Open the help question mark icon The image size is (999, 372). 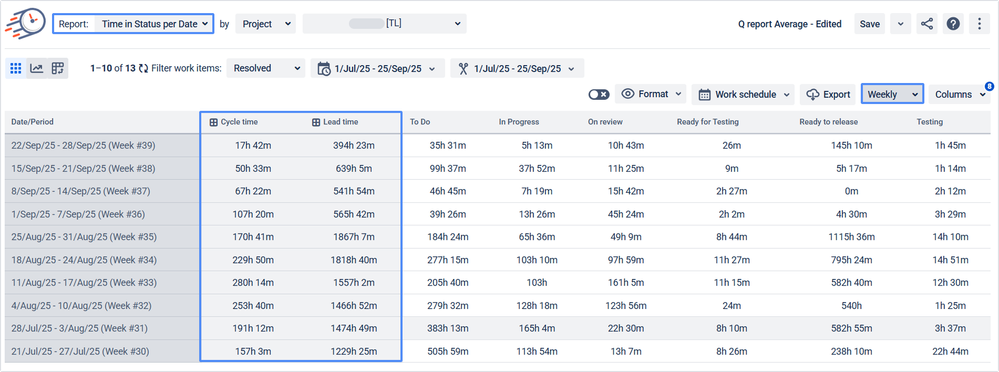(x=953, y=24)
